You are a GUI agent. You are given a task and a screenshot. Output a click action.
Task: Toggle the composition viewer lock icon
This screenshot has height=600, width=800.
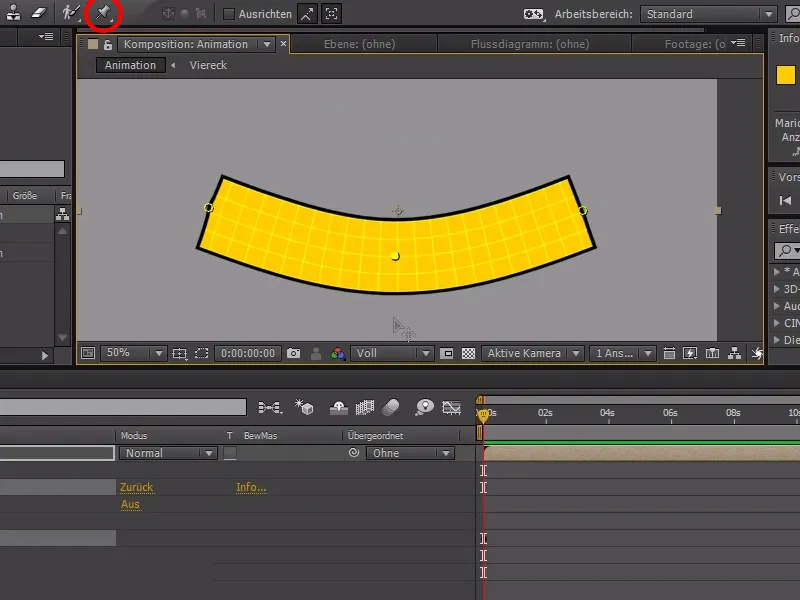(x=108, y=44)
